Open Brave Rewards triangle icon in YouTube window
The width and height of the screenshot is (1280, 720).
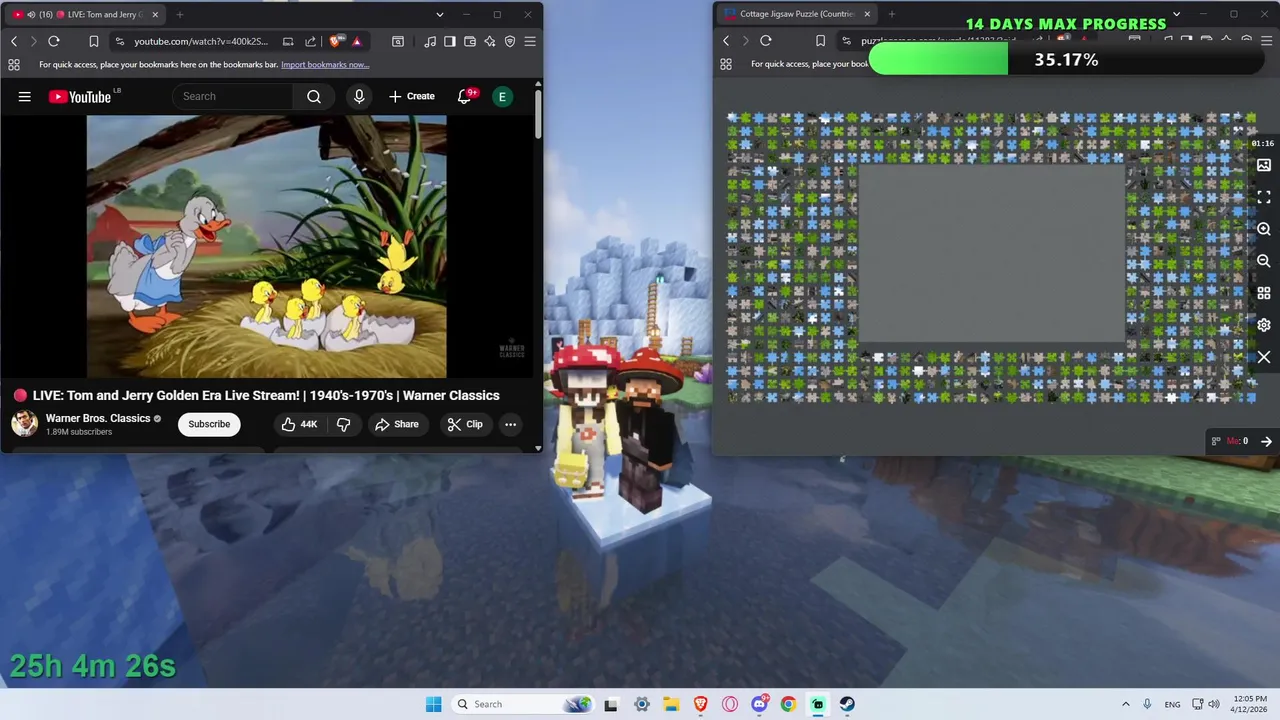pos(357,41)
